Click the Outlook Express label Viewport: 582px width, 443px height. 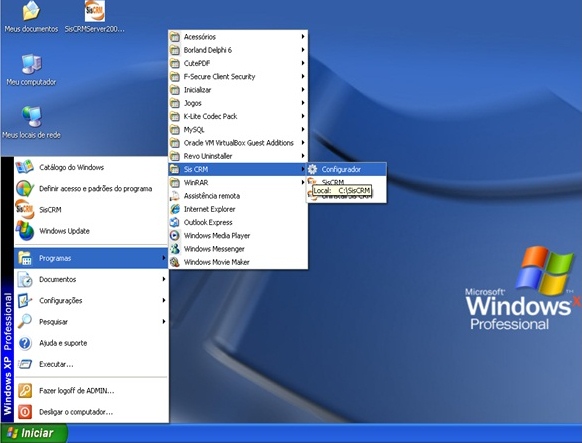click(208, 222)
